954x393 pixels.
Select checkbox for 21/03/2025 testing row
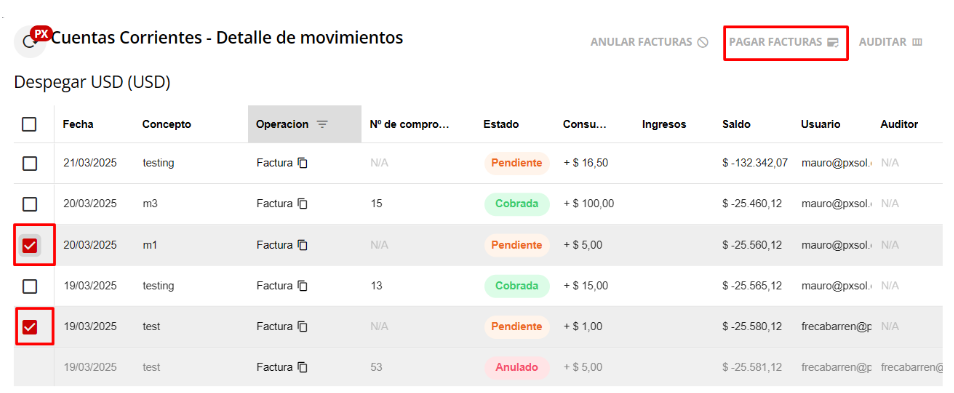tap(29, 163)
